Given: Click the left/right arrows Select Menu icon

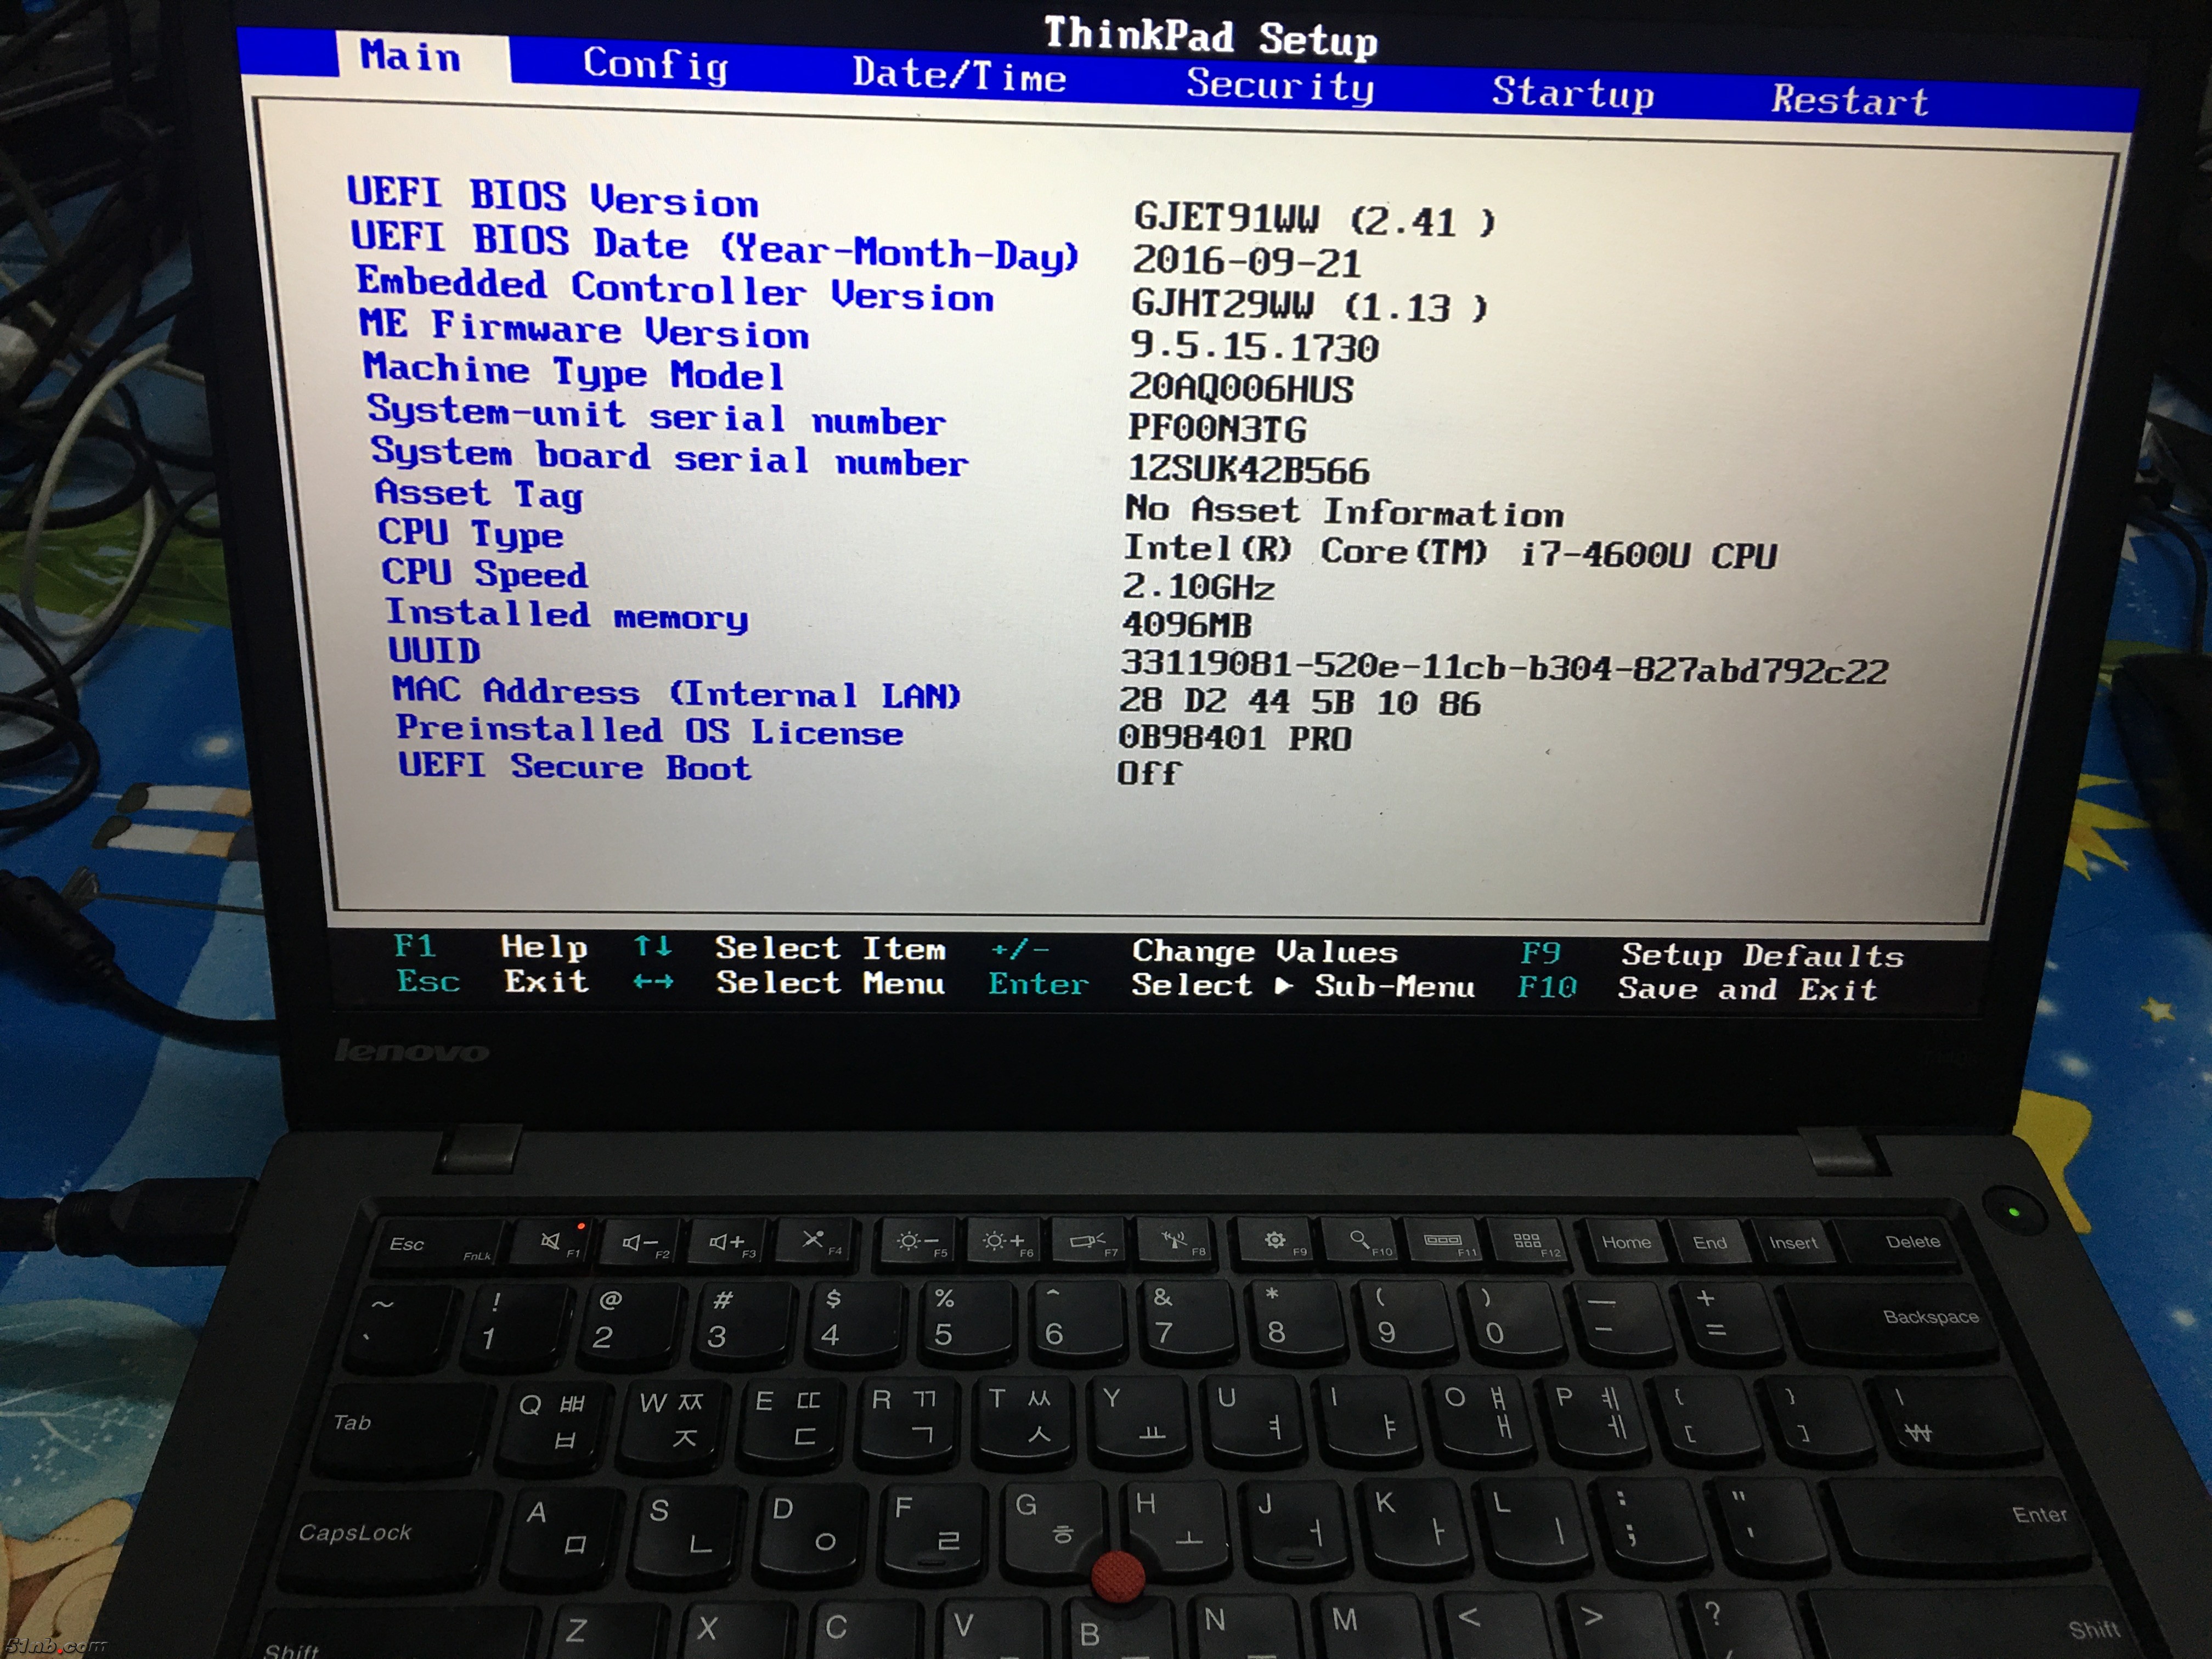Looking at the screenshot, I should [652, 982].
